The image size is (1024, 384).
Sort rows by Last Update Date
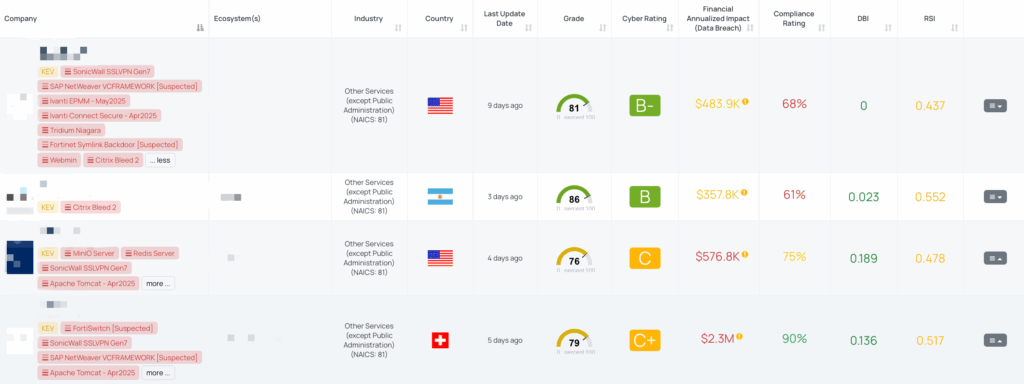click(528, 27)
